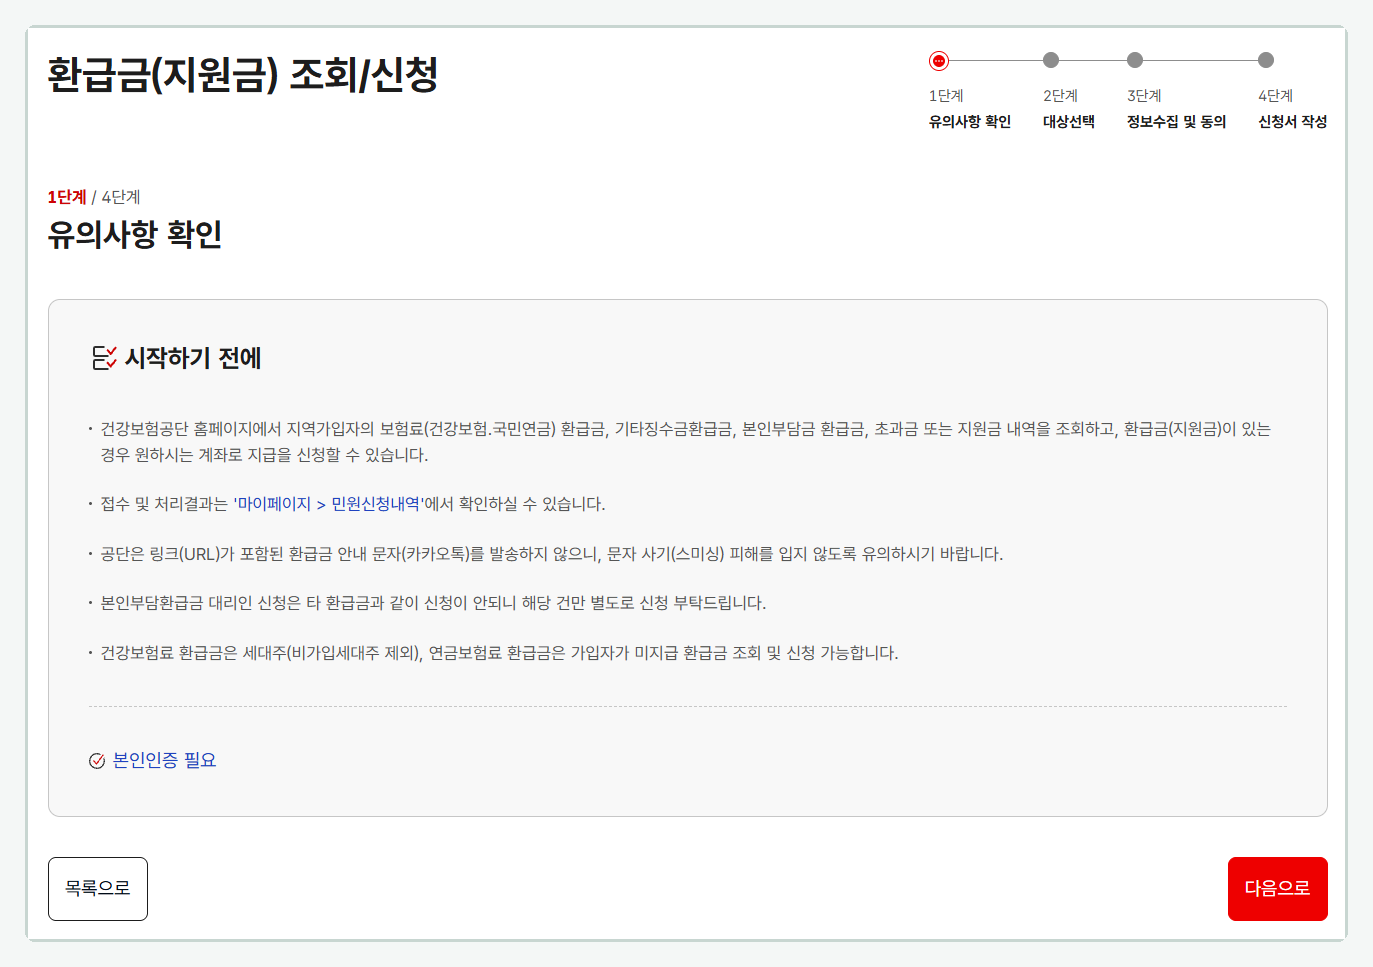
Task: Select the 신청서 작성 step label
Action: coord(1293,122)
